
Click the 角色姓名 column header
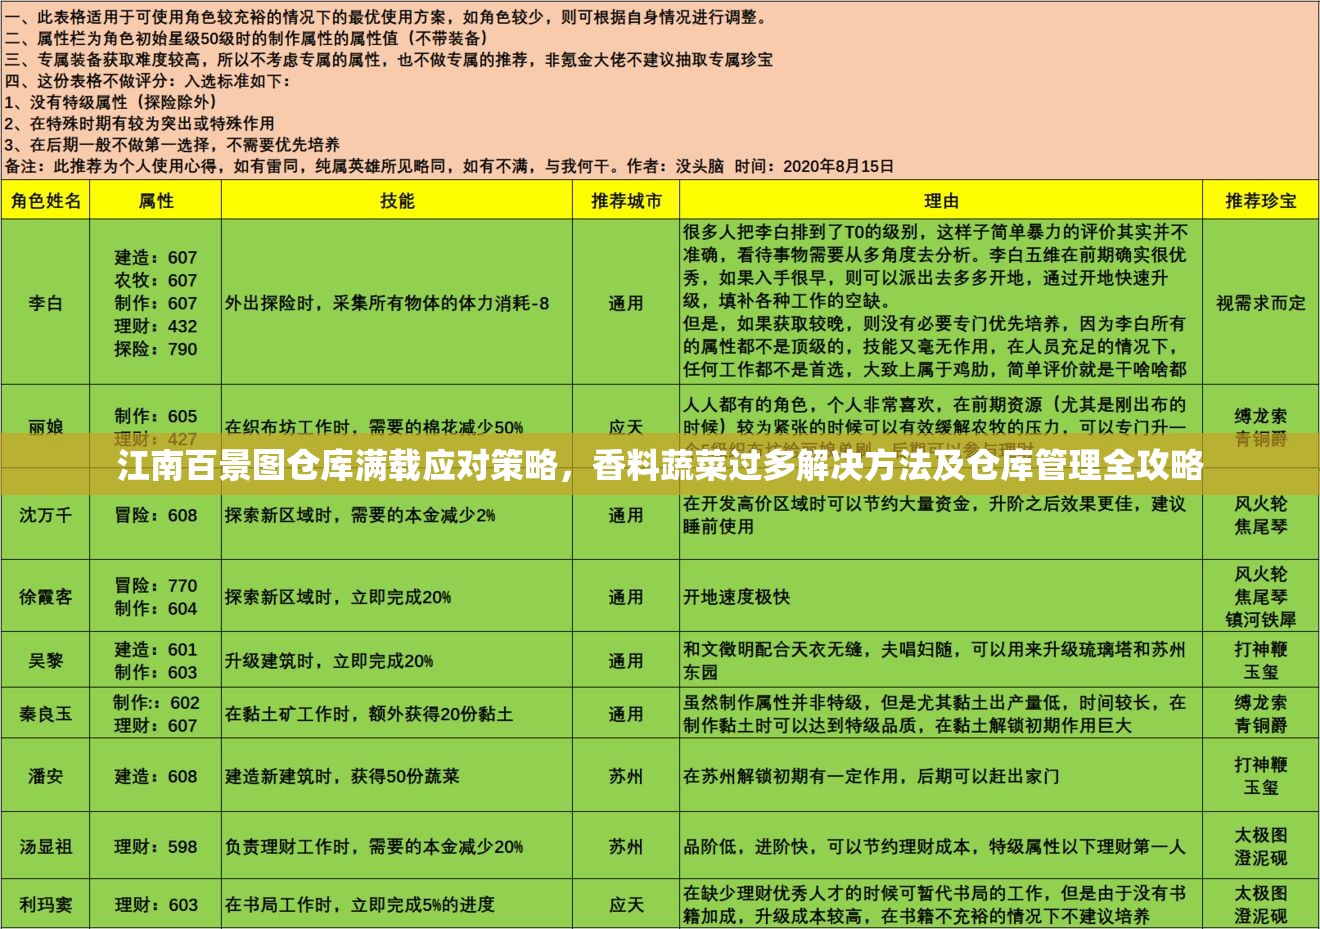(x=45, y=201)
